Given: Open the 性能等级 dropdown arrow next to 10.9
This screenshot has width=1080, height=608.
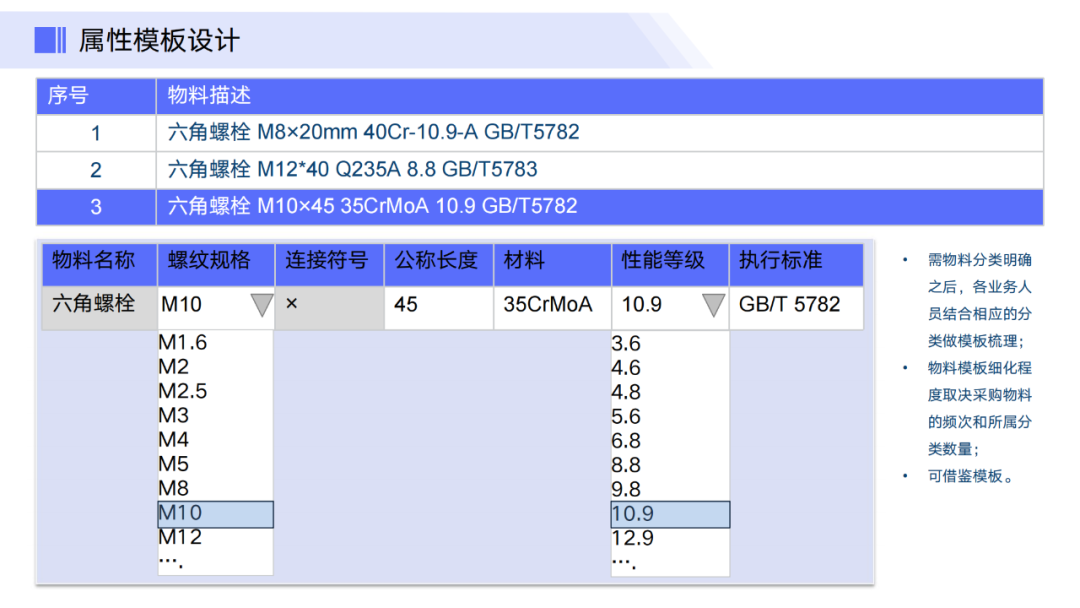Looking at the screenshot, I should click(713, 305).
